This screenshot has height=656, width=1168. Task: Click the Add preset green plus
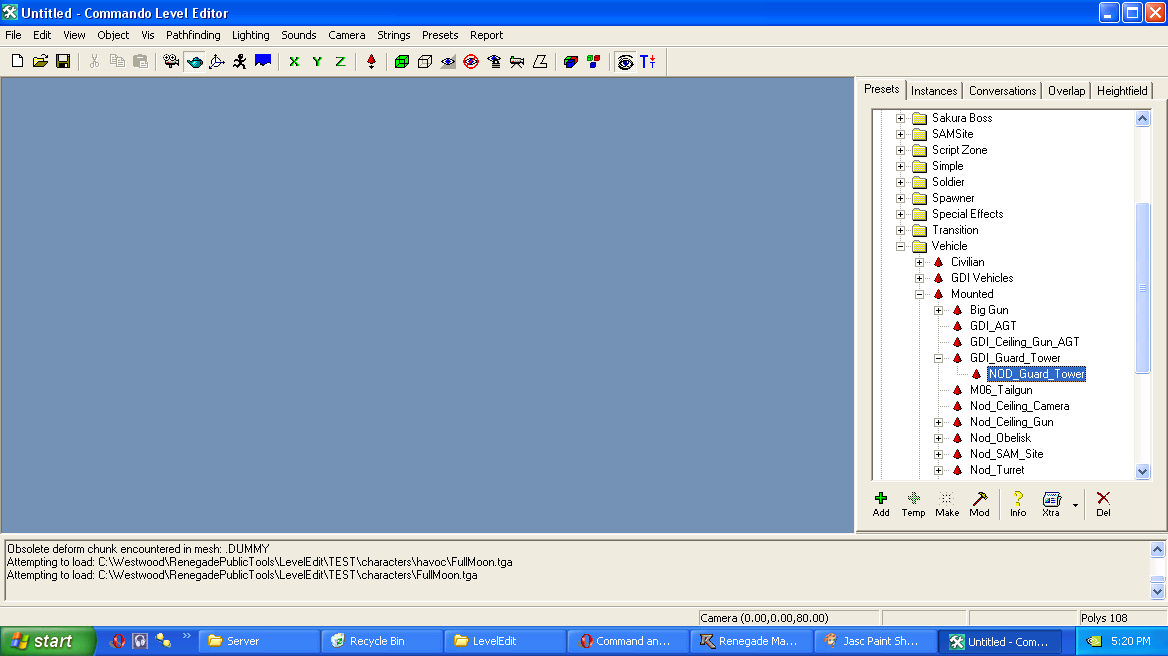881,503
